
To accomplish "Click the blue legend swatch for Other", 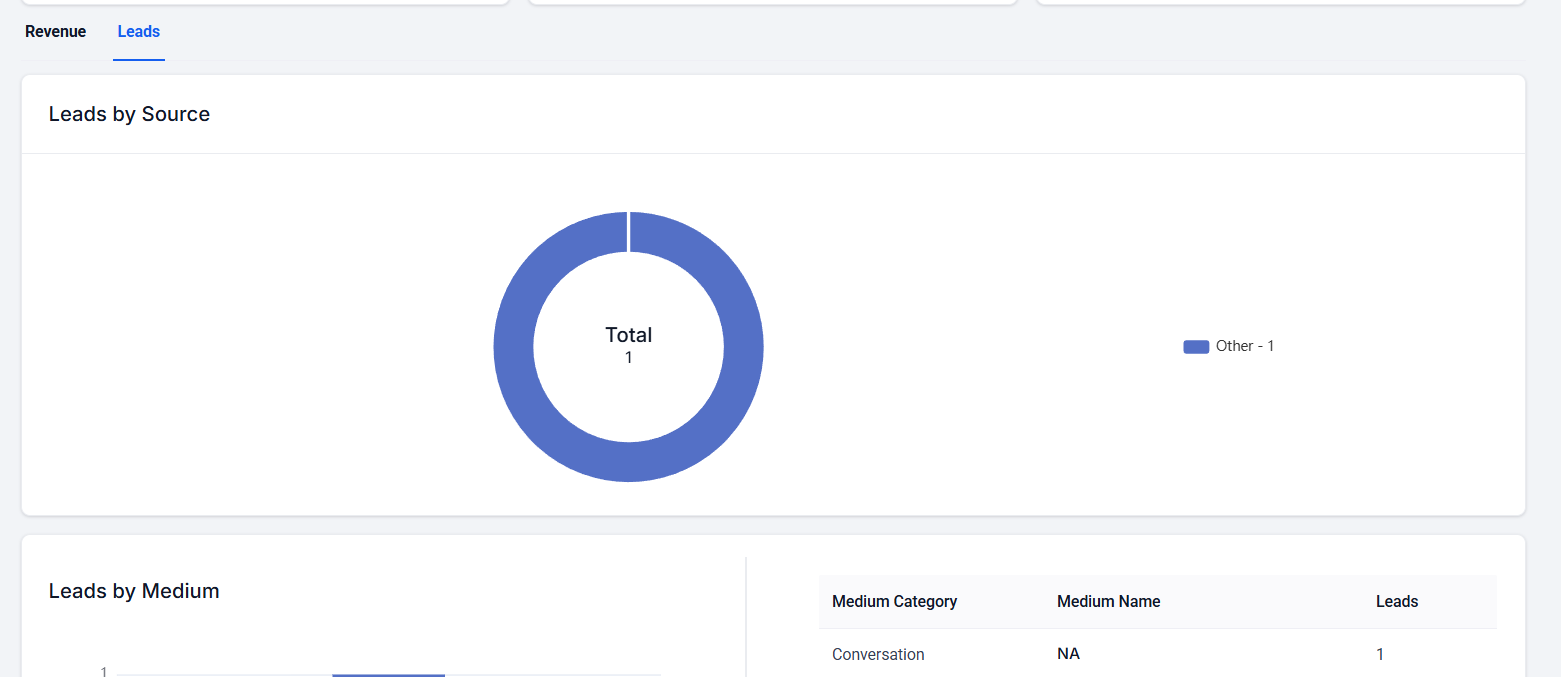I will coord(1196,347).
